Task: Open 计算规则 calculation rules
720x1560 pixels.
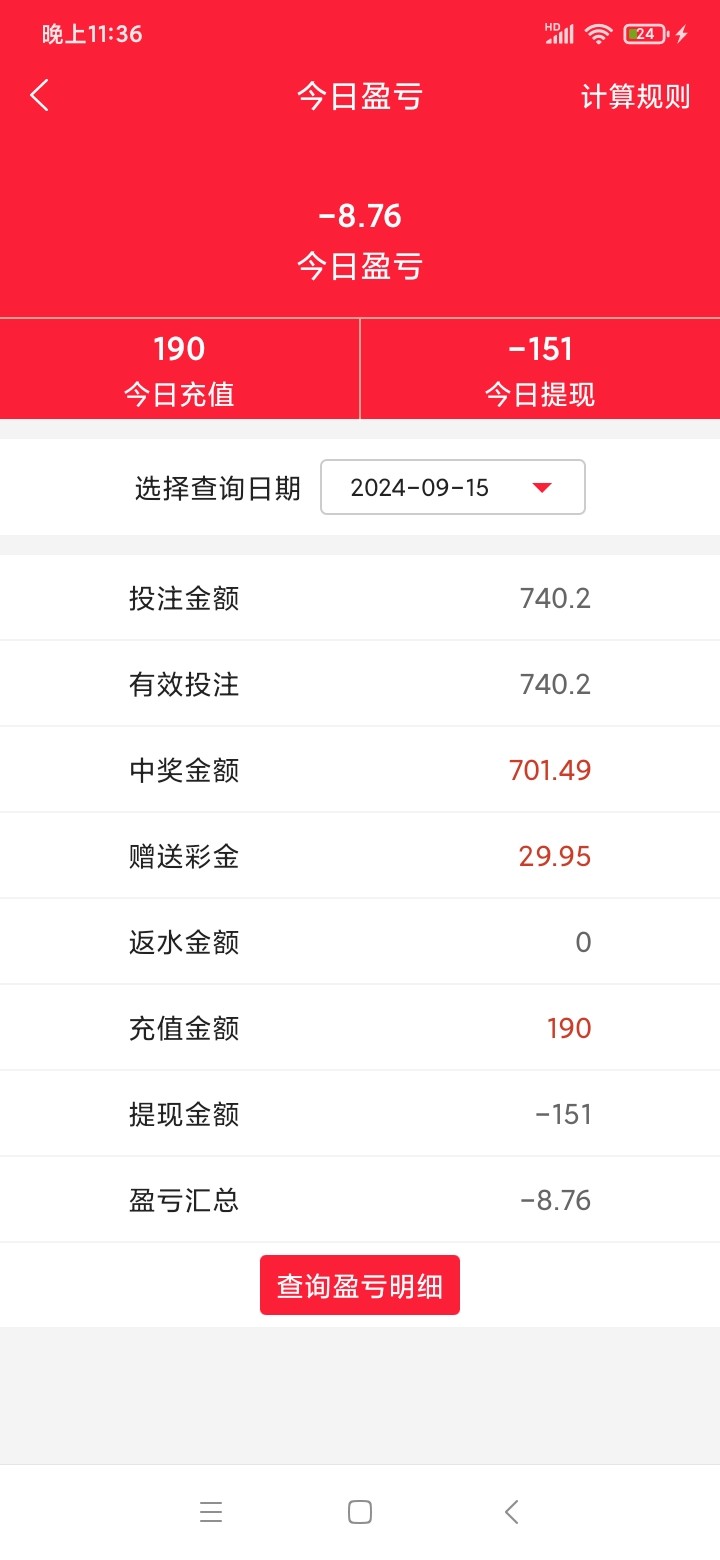Action: click(x=635, y=97)
